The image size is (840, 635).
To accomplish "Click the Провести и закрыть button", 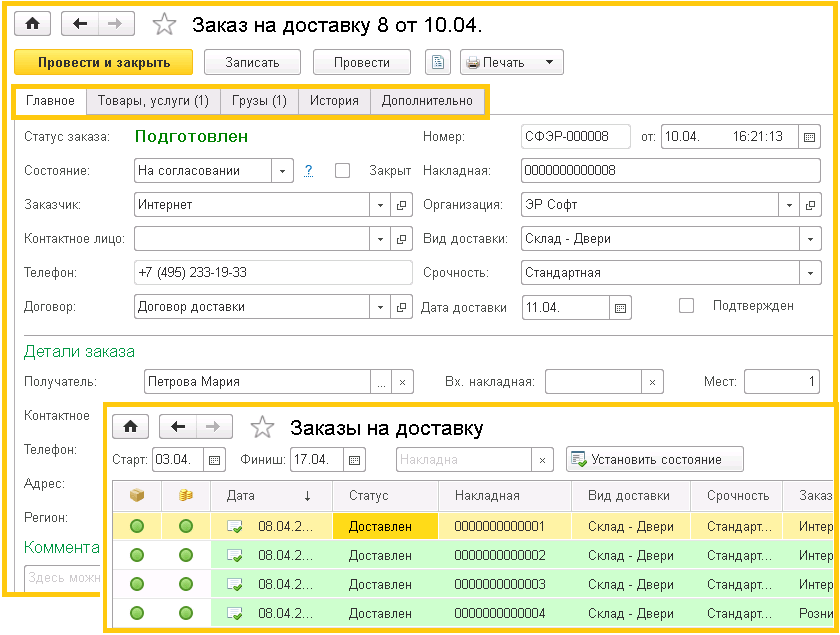I will pyautogui.click(x=103, y=61).
